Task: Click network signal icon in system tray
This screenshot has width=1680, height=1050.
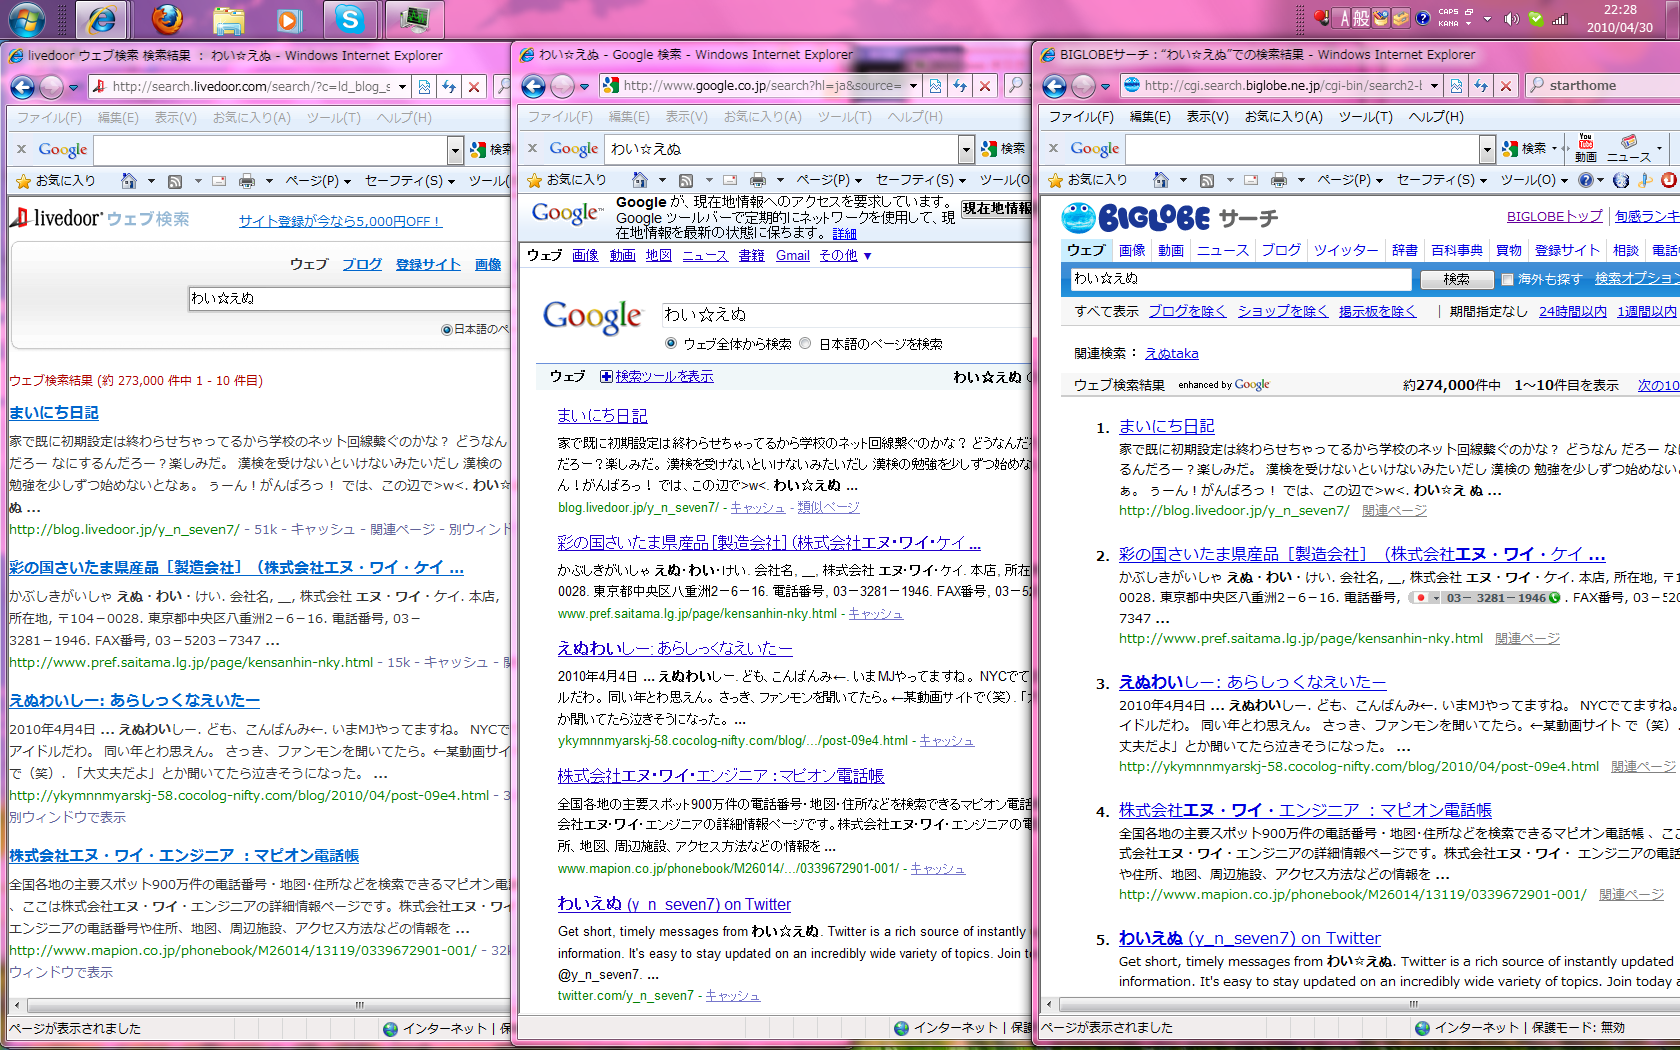Action: [1560, 19]
